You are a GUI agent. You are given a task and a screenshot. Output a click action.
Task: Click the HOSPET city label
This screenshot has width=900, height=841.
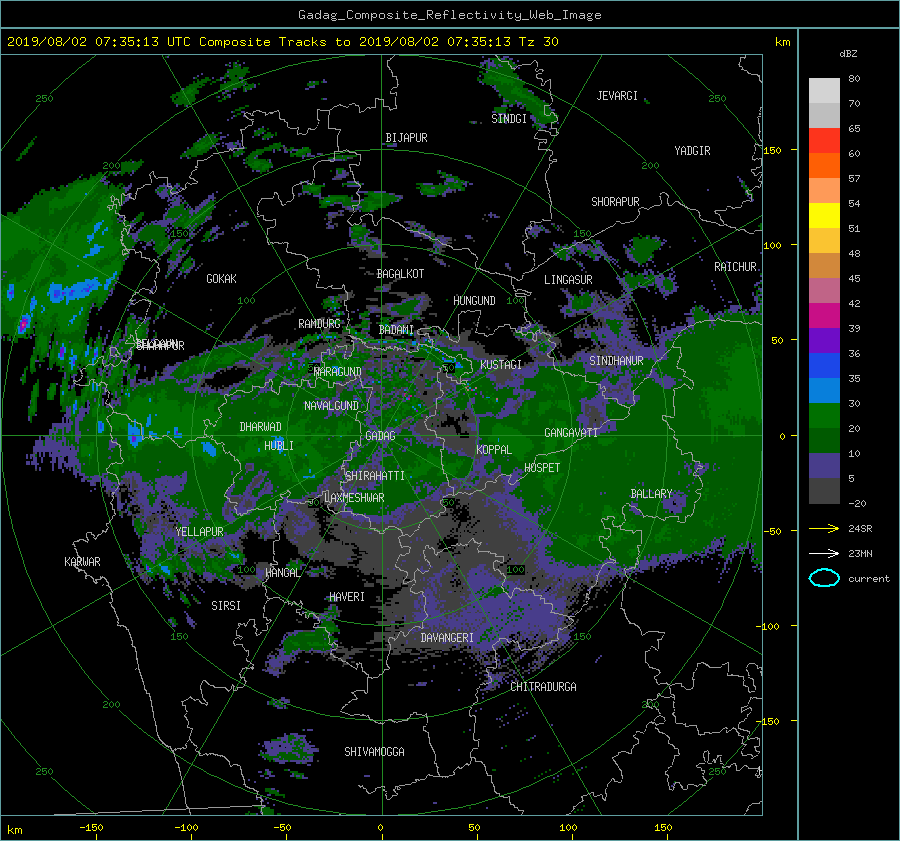click(542, 468)
